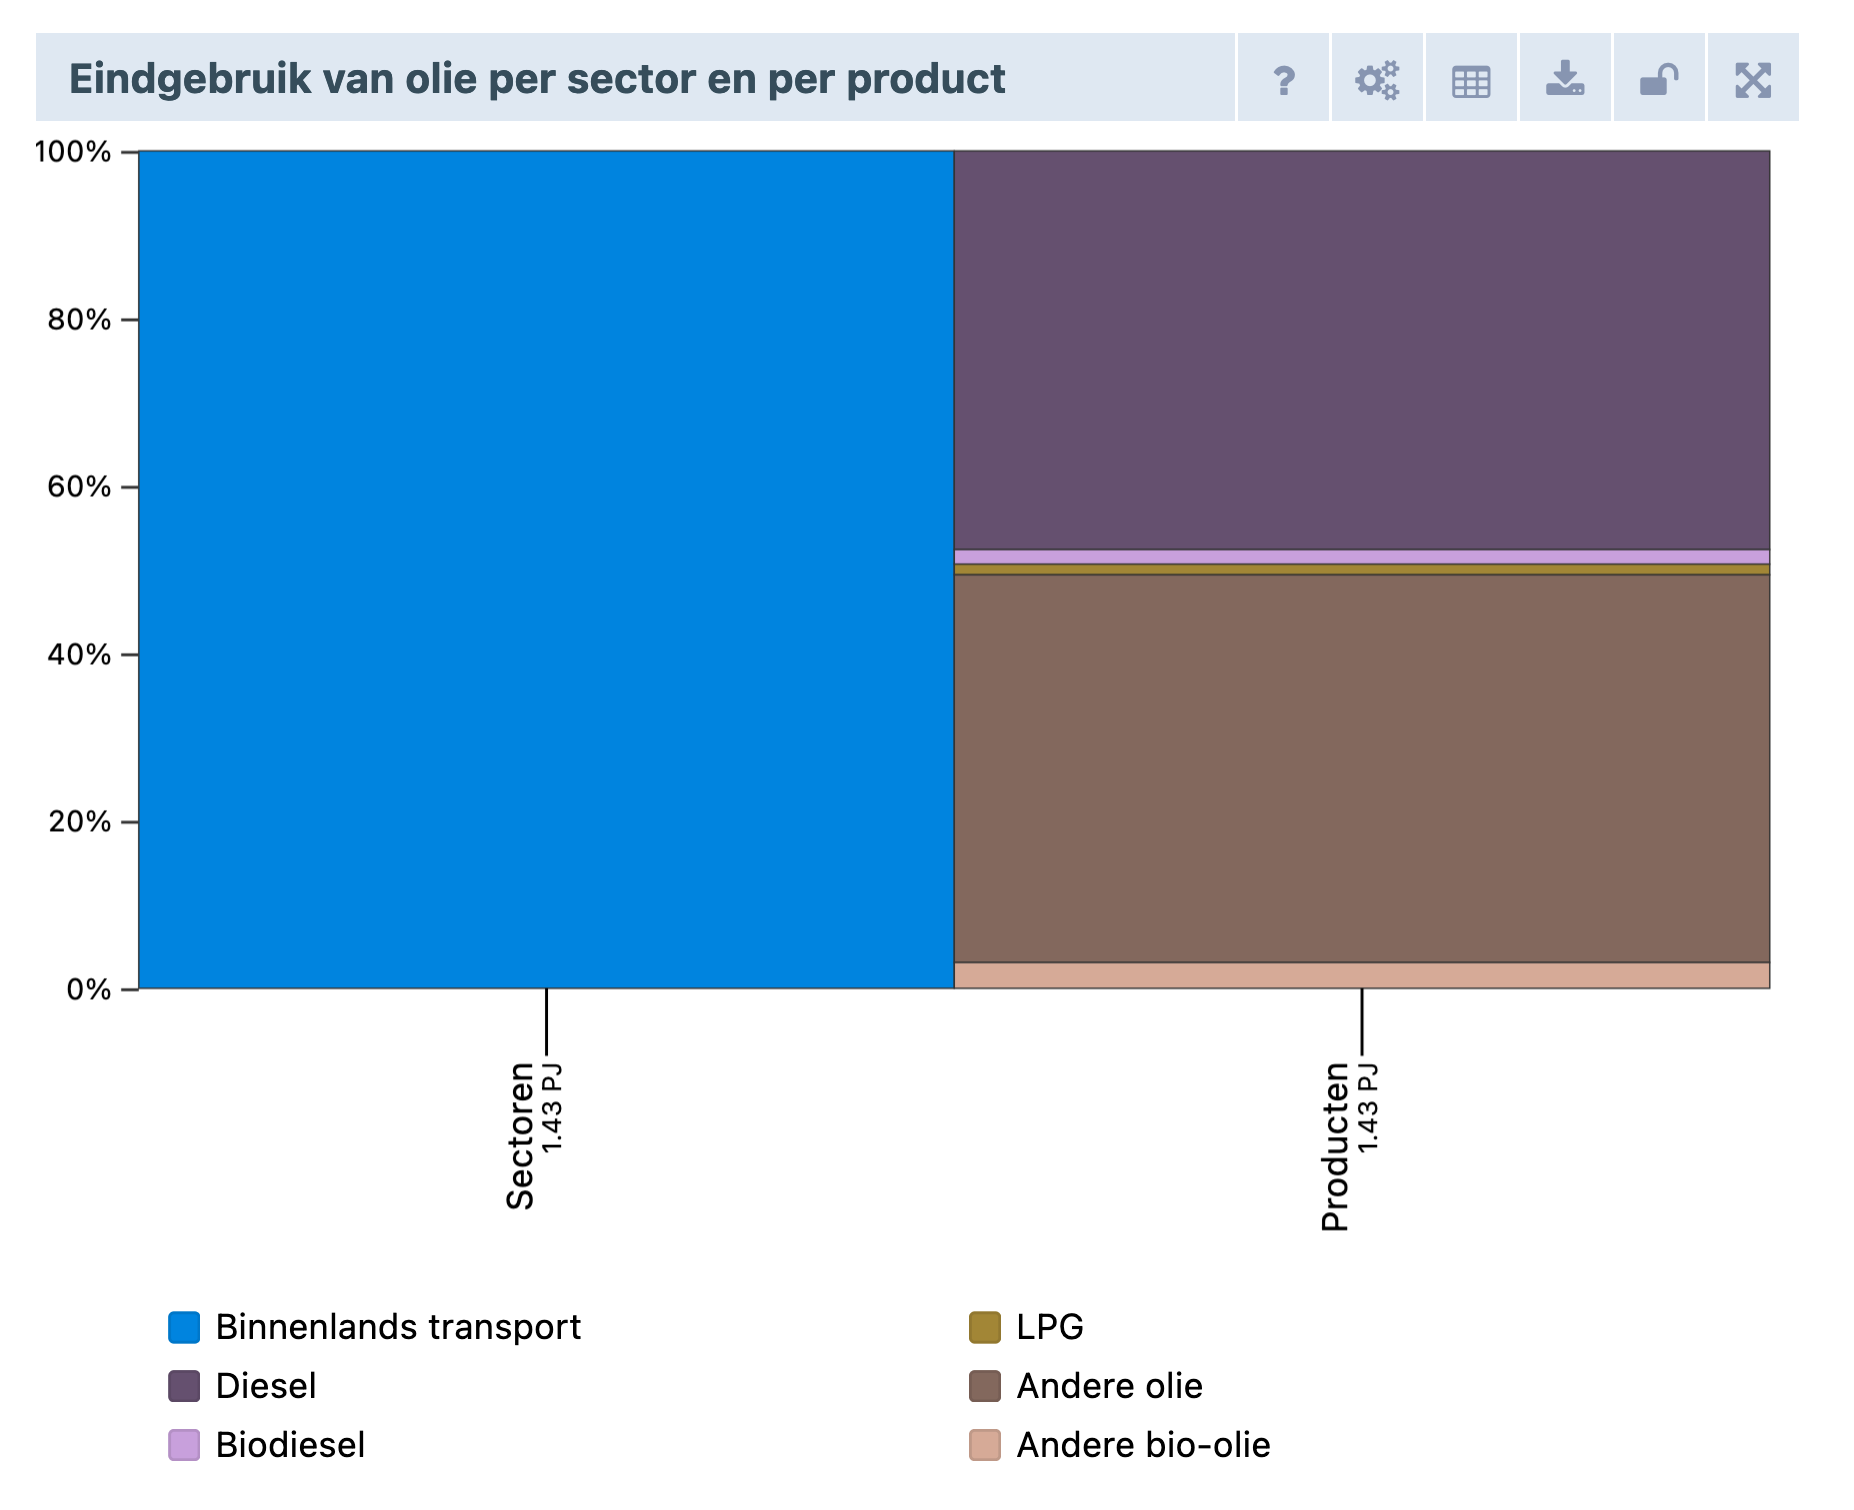The image size is (1854, 1510).
Task: Click the Producten axis label
Action: coord(1336,1147)
